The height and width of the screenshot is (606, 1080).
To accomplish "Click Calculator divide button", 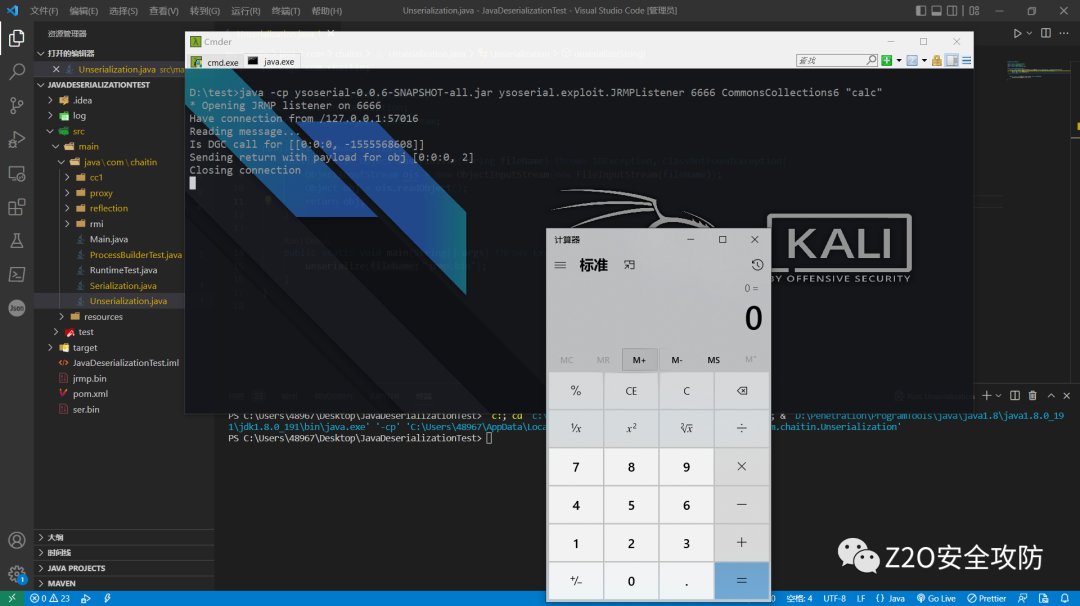I will [x=741, y=428].
